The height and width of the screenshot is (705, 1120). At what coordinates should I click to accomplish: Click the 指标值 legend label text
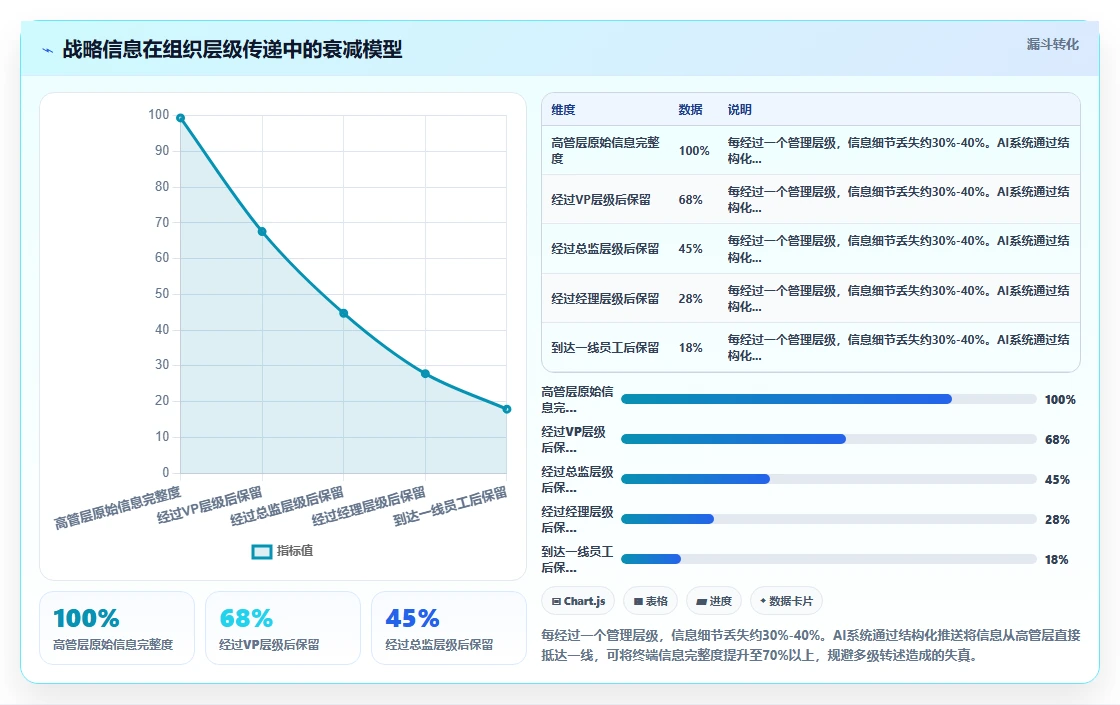pyautogui.click(x=295, y=551)
